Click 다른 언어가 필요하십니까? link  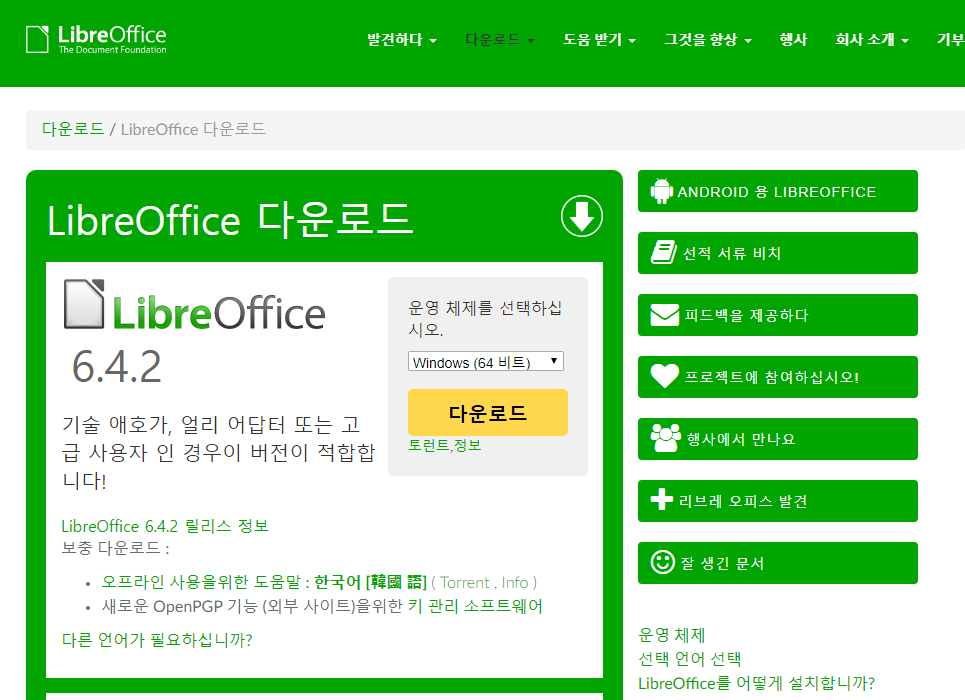click(x=157, y=640)
